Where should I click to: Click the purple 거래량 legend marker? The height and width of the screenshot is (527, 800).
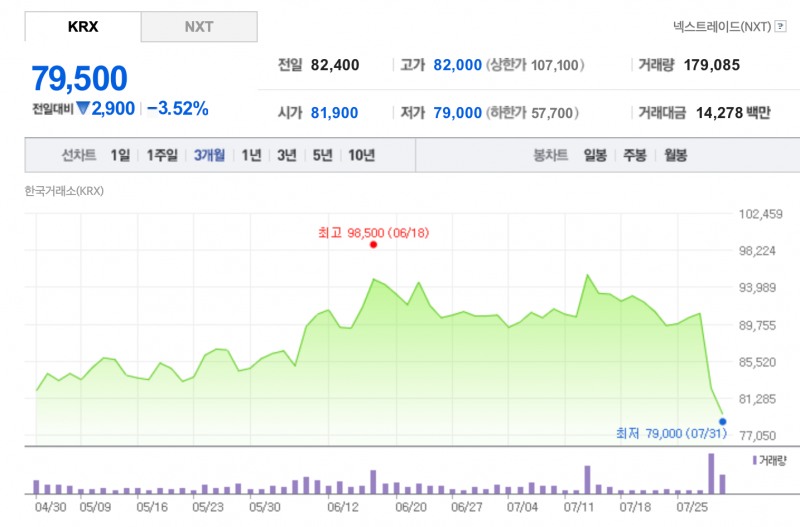pos(753,460)
